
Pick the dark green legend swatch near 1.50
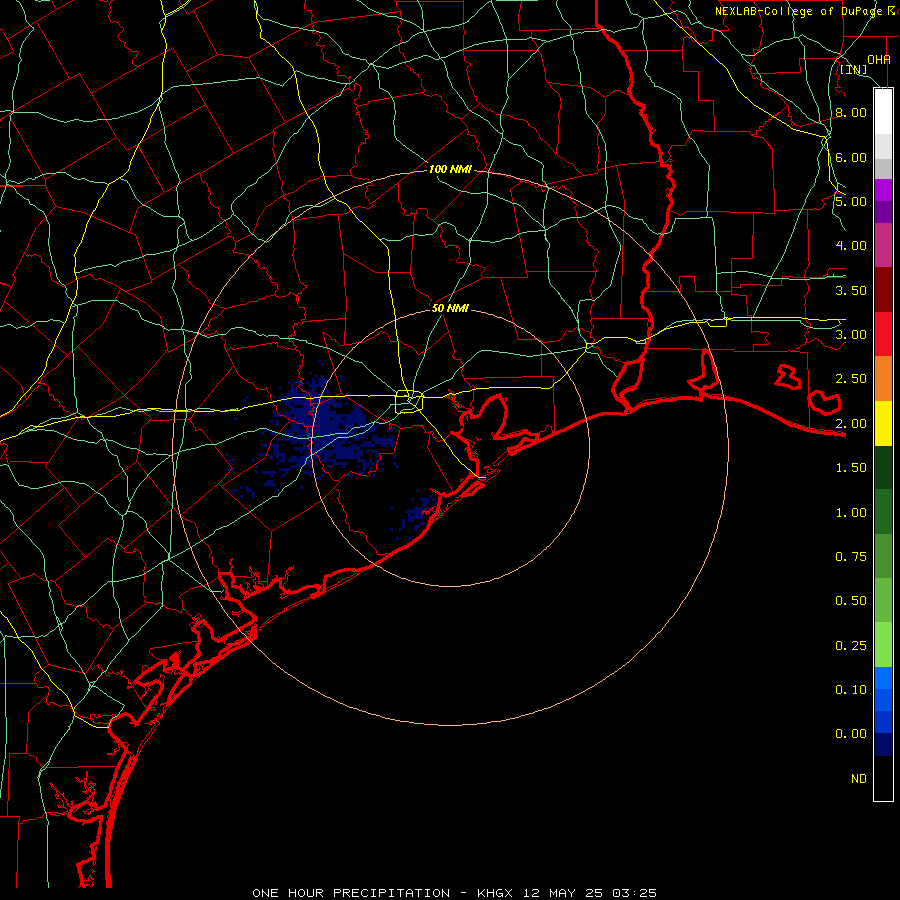tap(883, 468)
